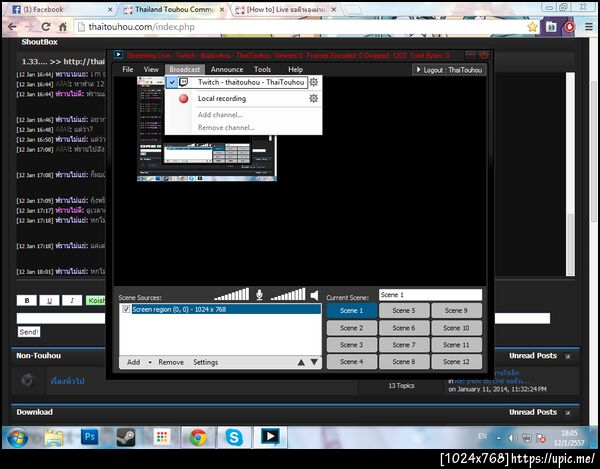Click the XSplit power button
The image size is (600, 469).
[484, 55]
